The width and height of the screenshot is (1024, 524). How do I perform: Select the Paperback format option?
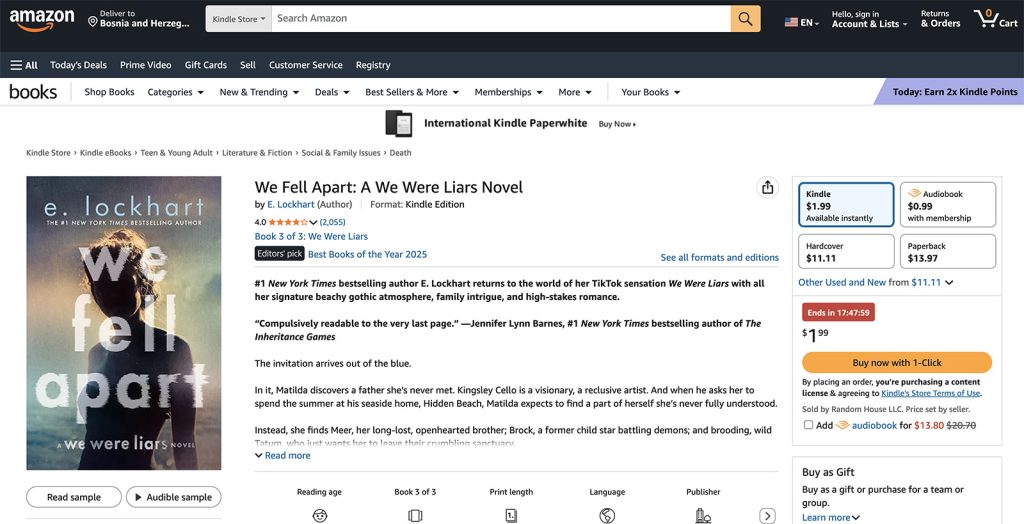click(948, 252)
